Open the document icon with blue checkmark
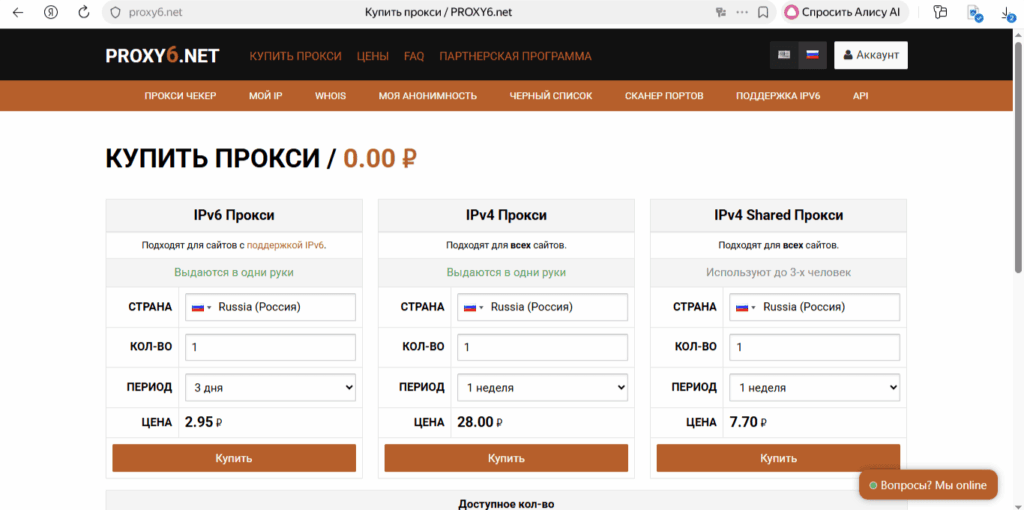Viewport: 1024px width, 510px height. (x=974, y=12)
